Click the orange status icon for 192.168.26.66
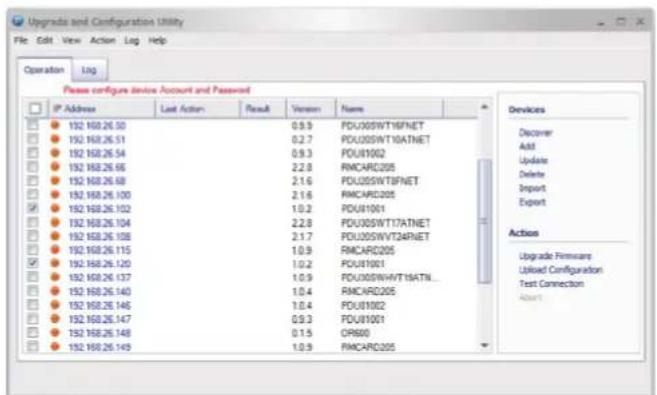Viewport: 657px width, 395px height. click(x=55, y=166)
